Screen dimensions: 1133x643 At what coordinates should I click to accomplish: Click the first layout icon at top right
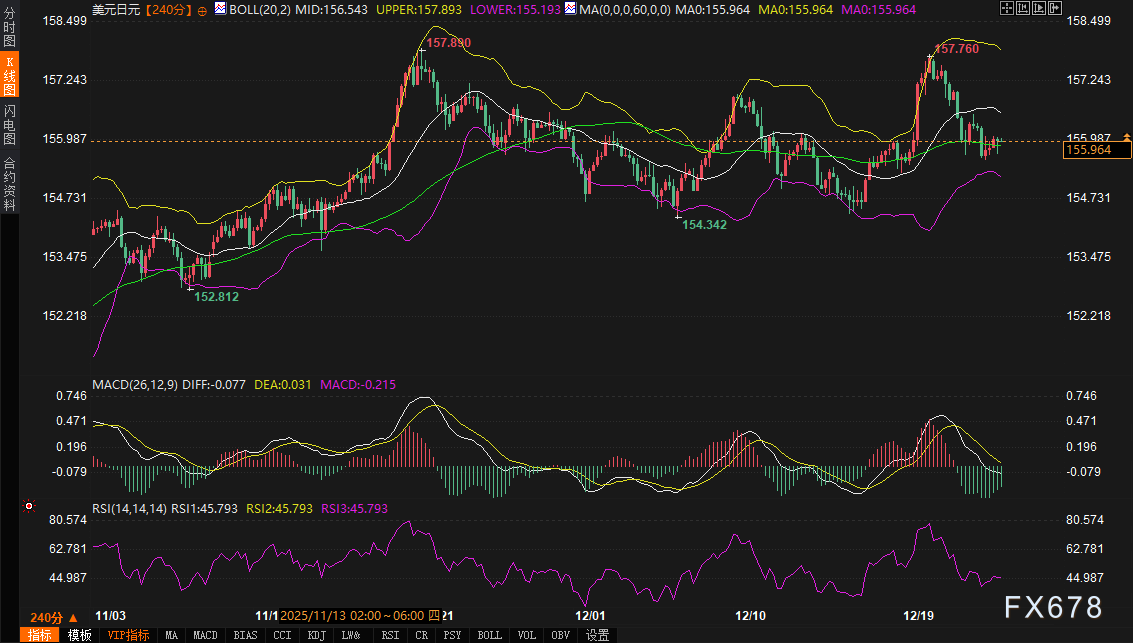pos(1005,8)
